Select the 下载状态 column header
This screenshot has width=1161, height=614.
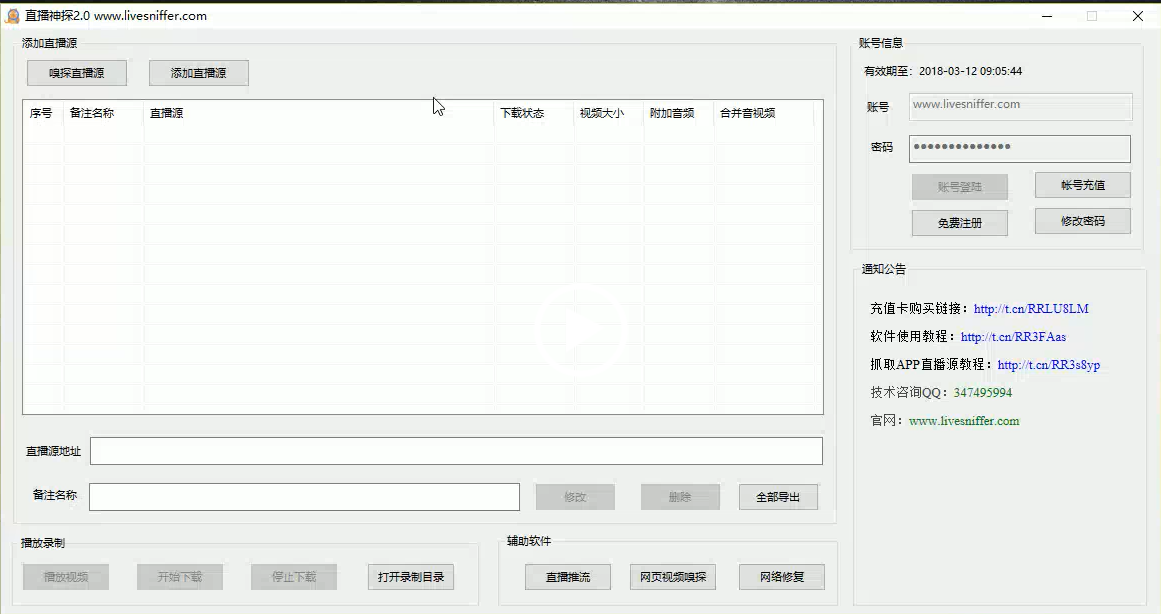(x=534, y=113)
